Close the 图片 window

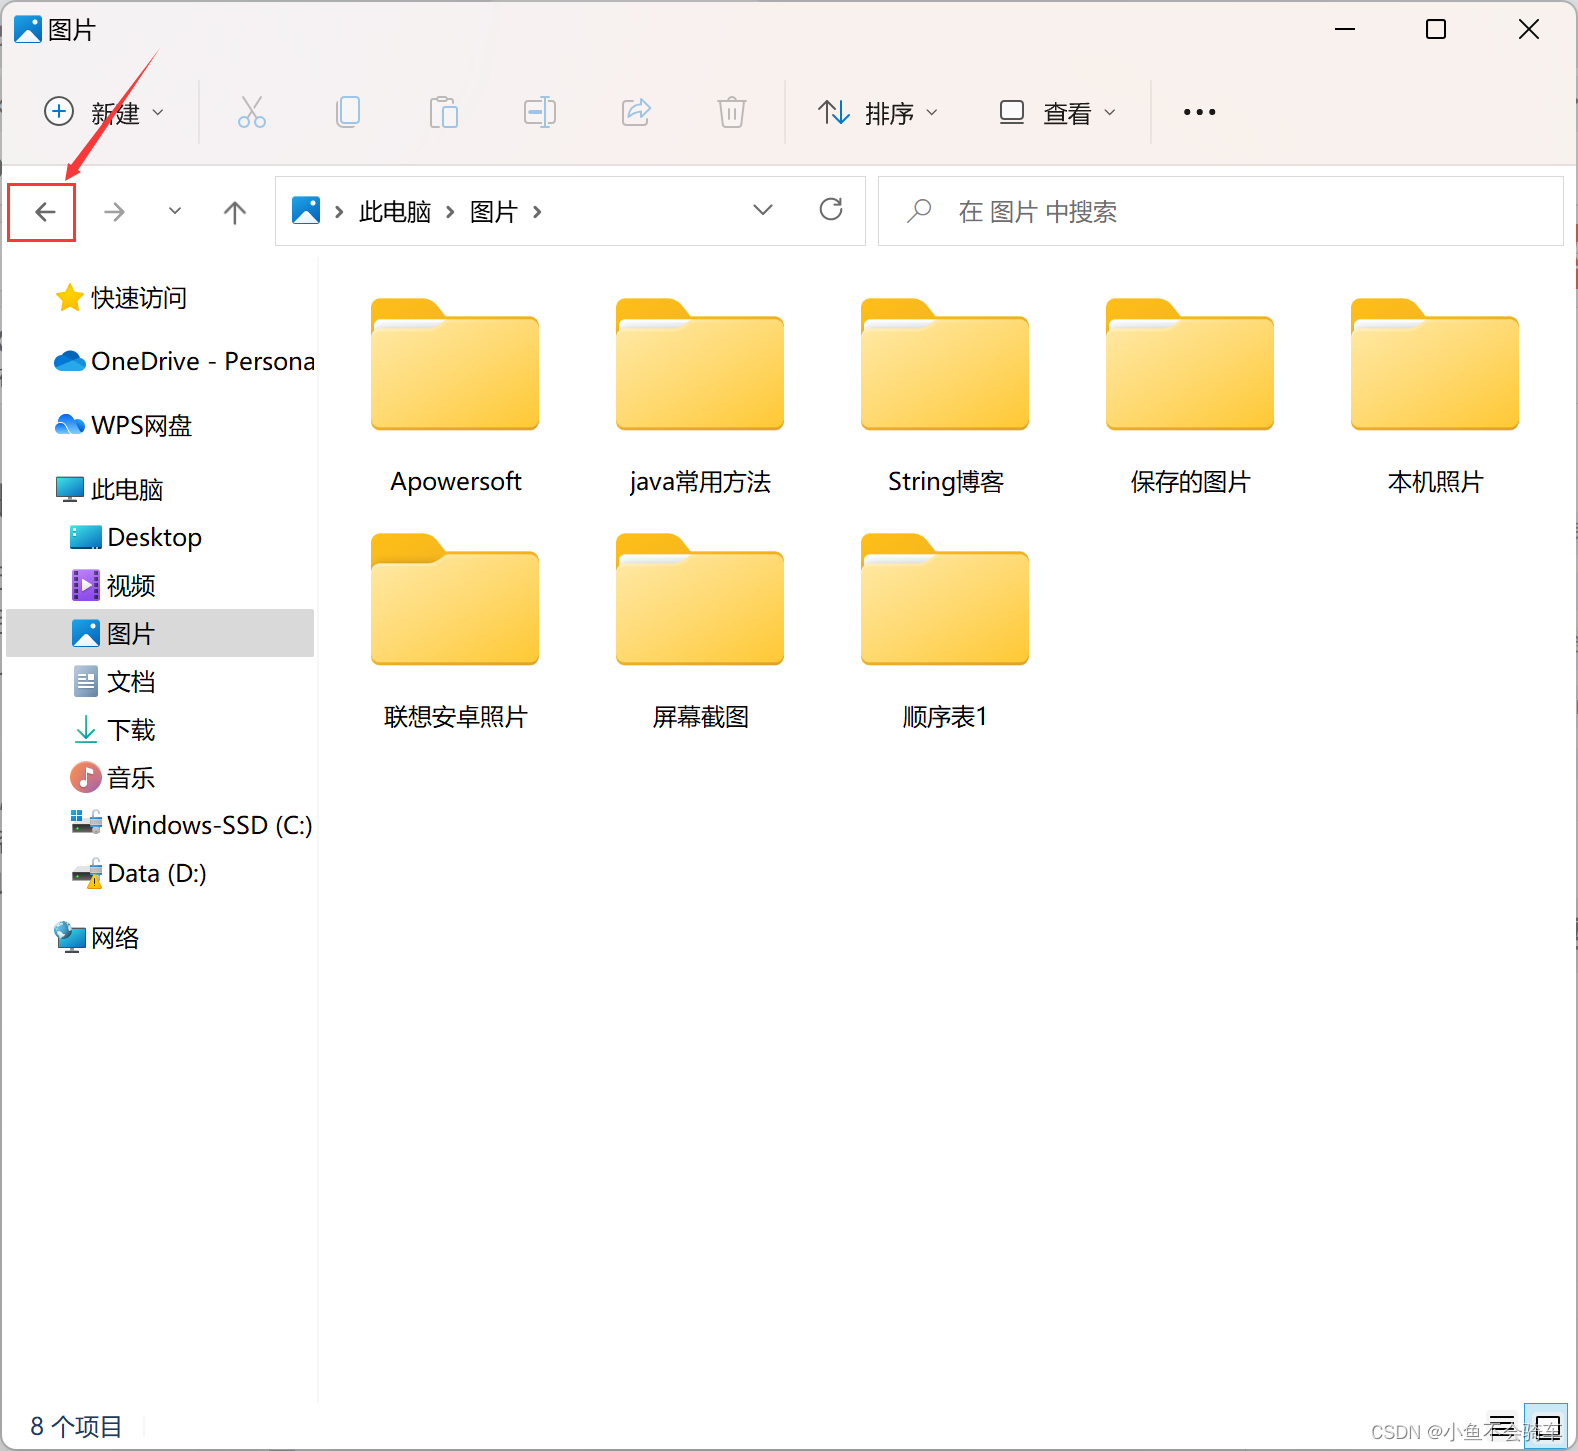click(1528, 29)
